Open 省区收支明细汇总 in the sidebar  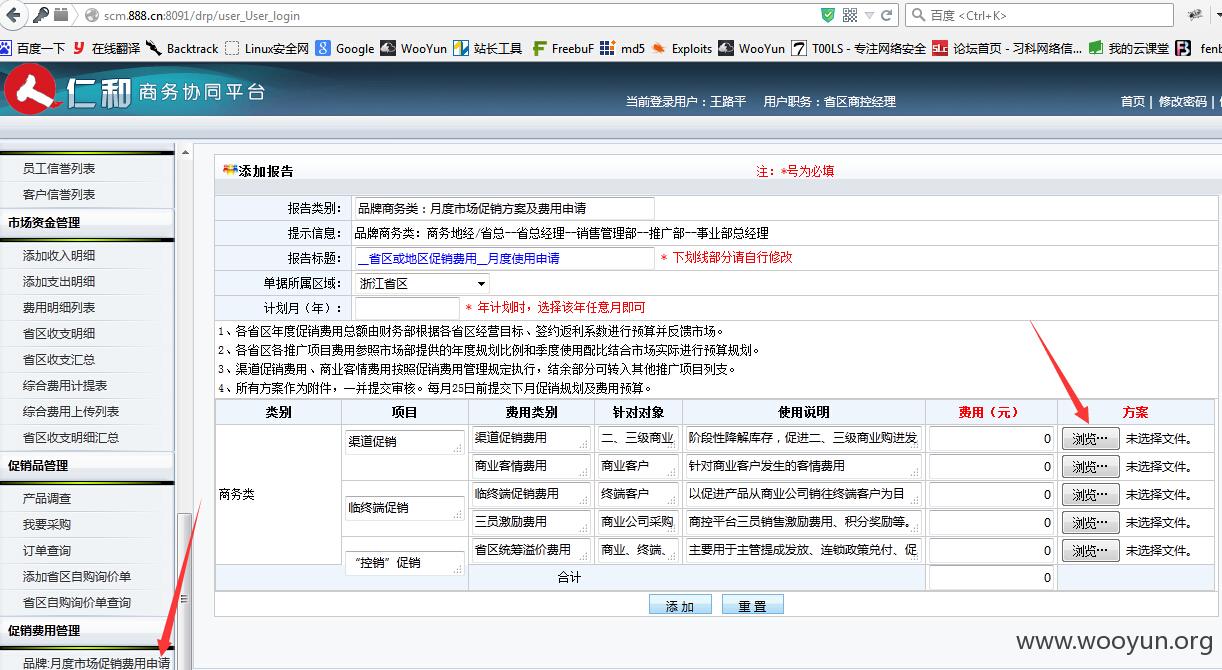tap(71, 438)
